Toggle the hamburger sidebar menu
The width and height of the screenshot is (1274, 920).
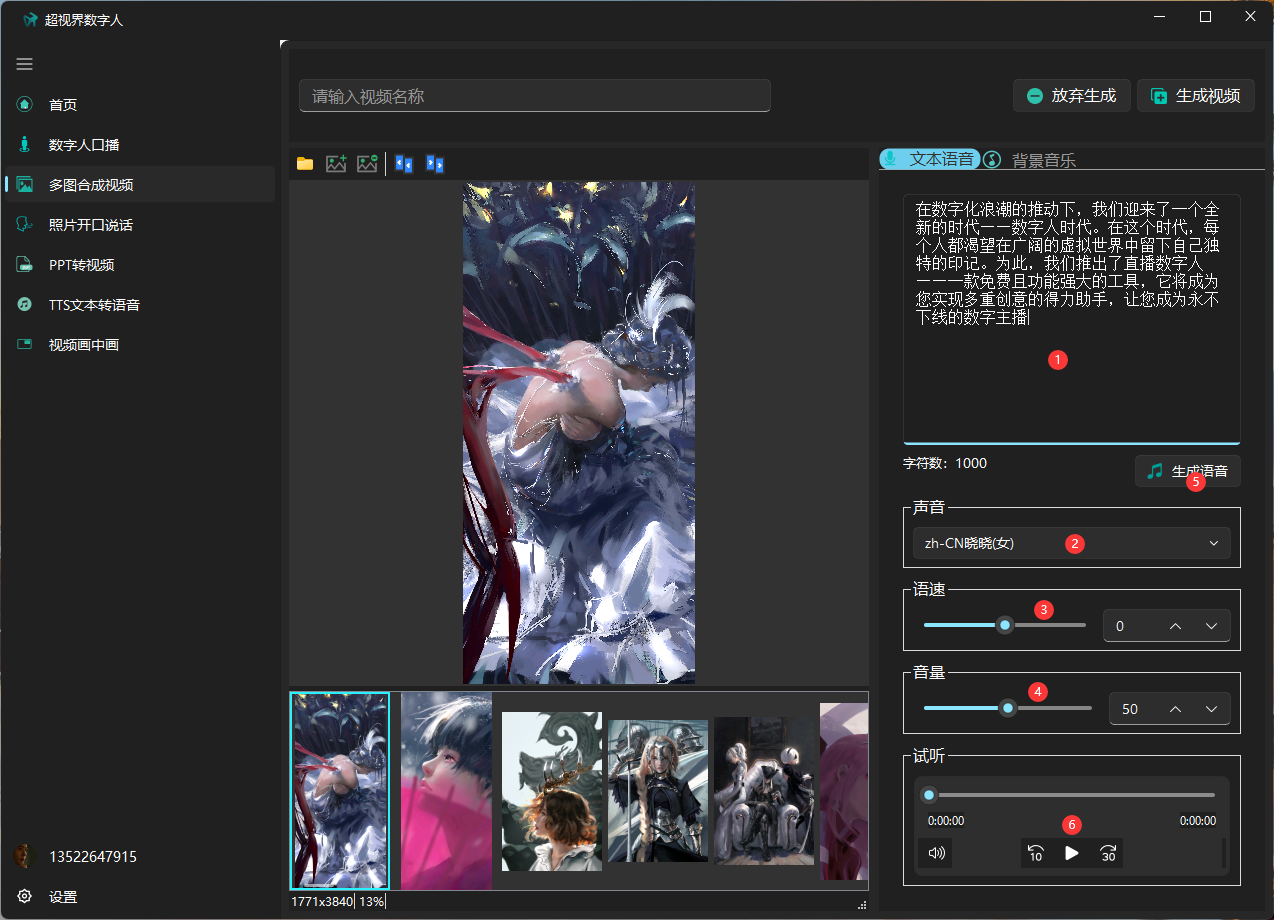pyautogui.click(x=25, y=64)
